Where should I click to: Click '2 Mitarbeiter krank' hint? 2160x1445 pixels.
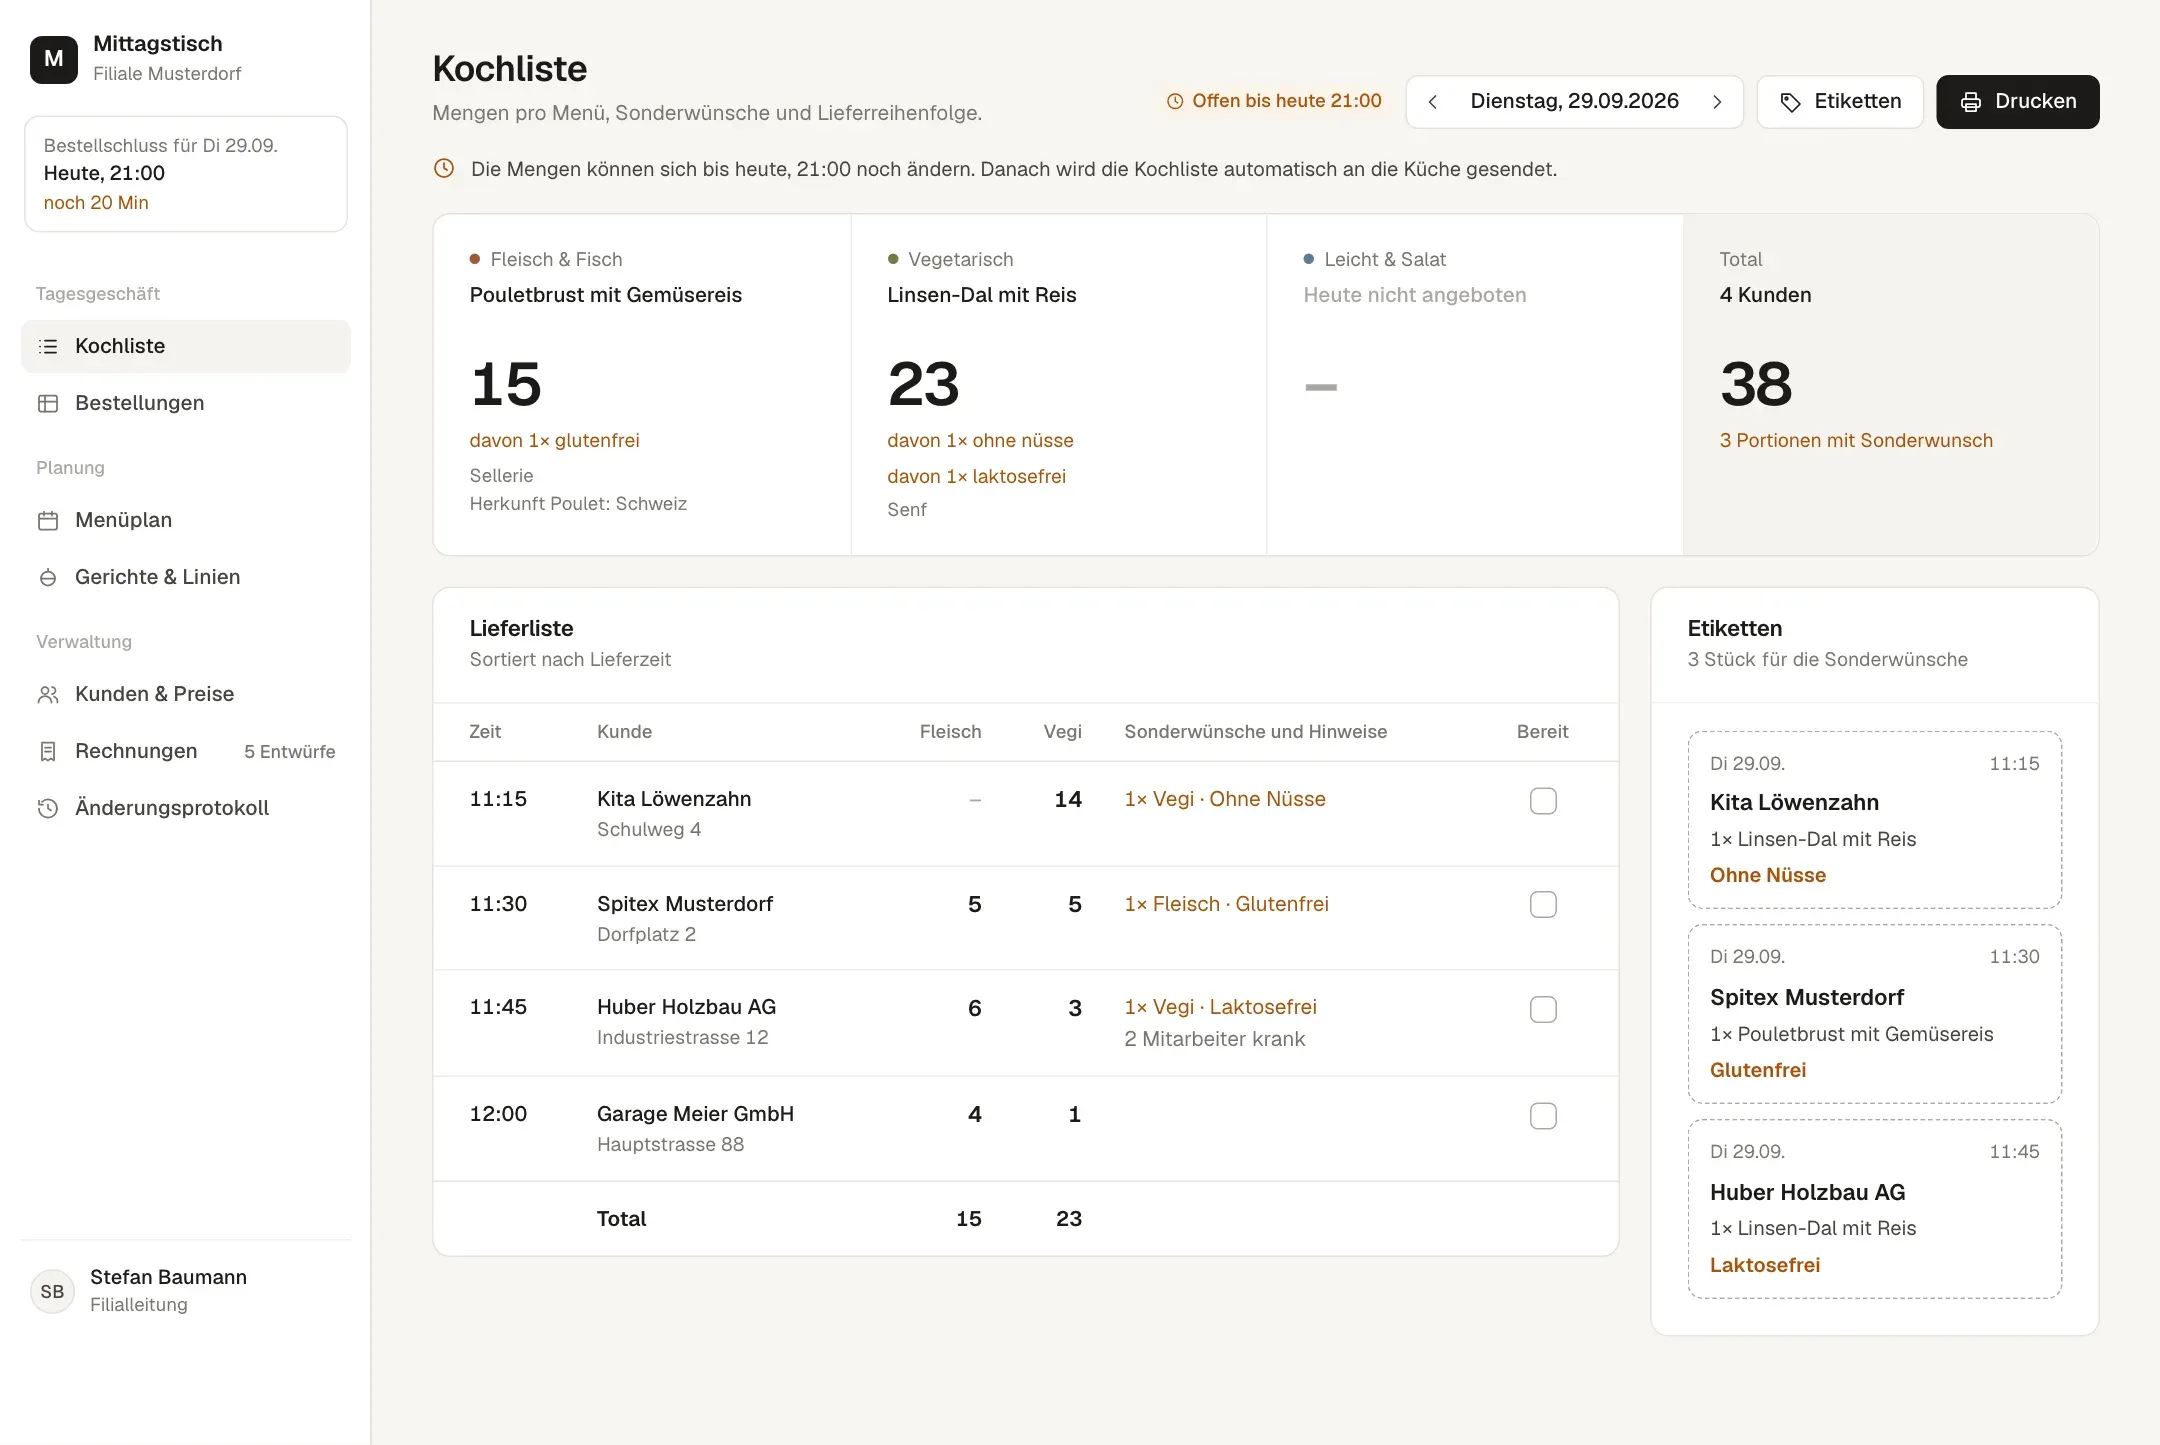[x=1214, y=1039]
